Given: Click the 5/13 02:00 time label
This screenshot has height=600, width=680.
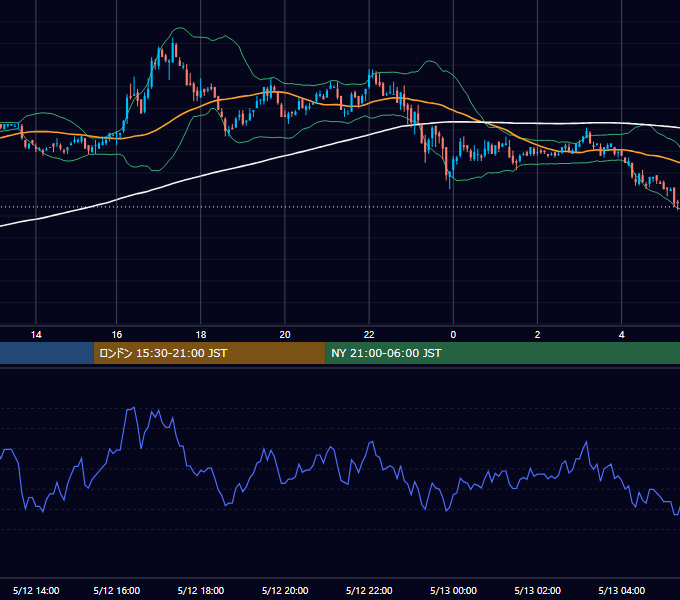Looking at the screenshot, I should pyautogui.click(x=537, y=590).
